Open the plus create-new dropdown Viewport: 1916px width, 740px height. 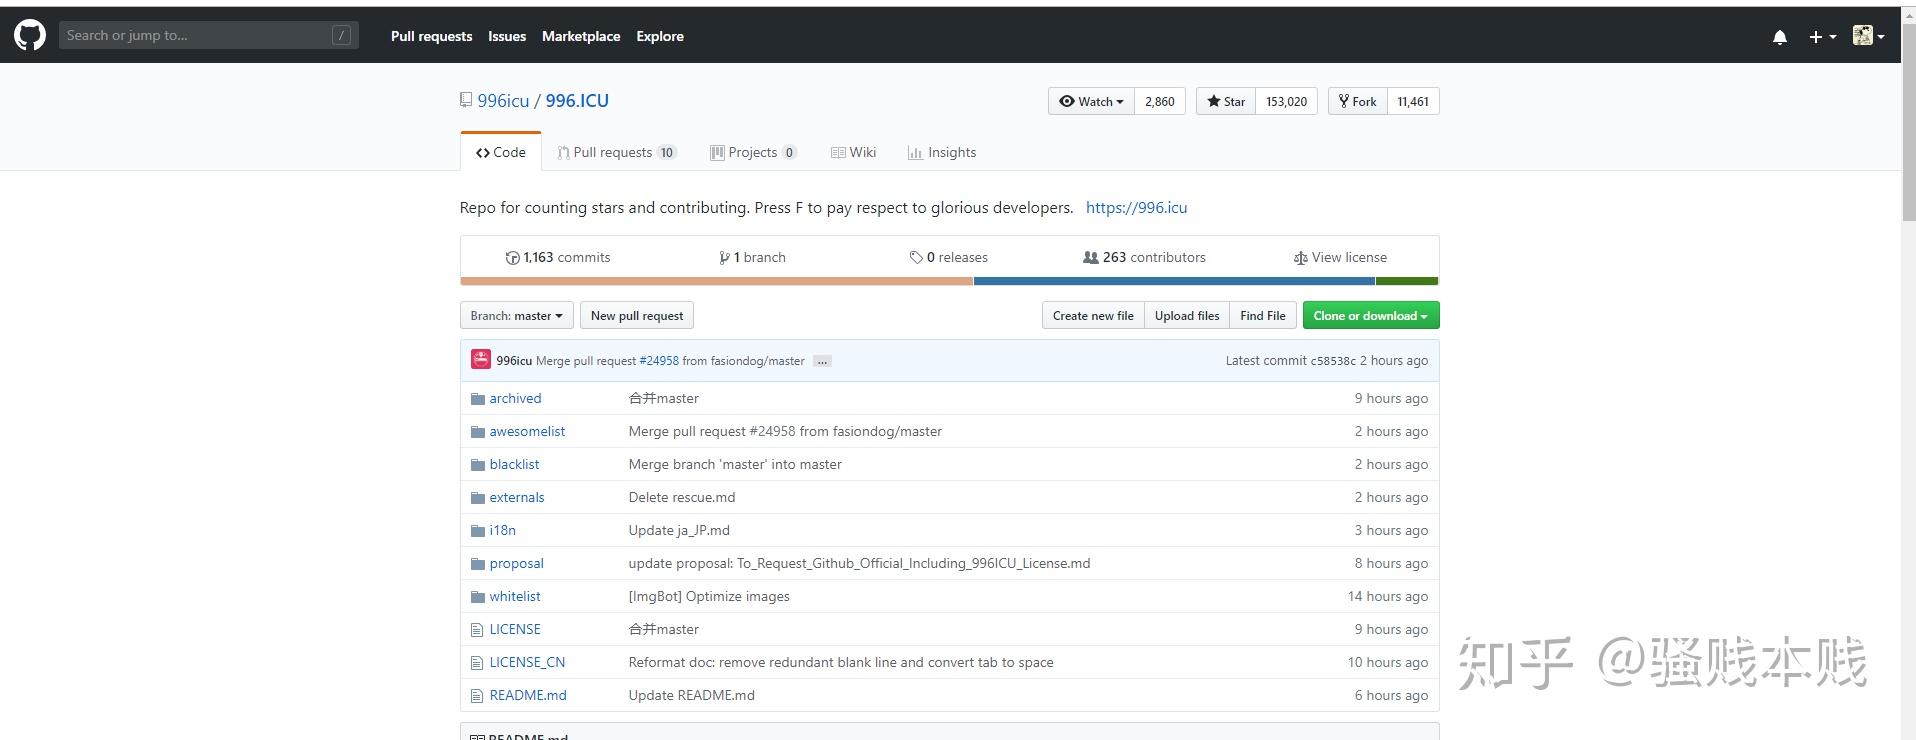point(1822,37)
